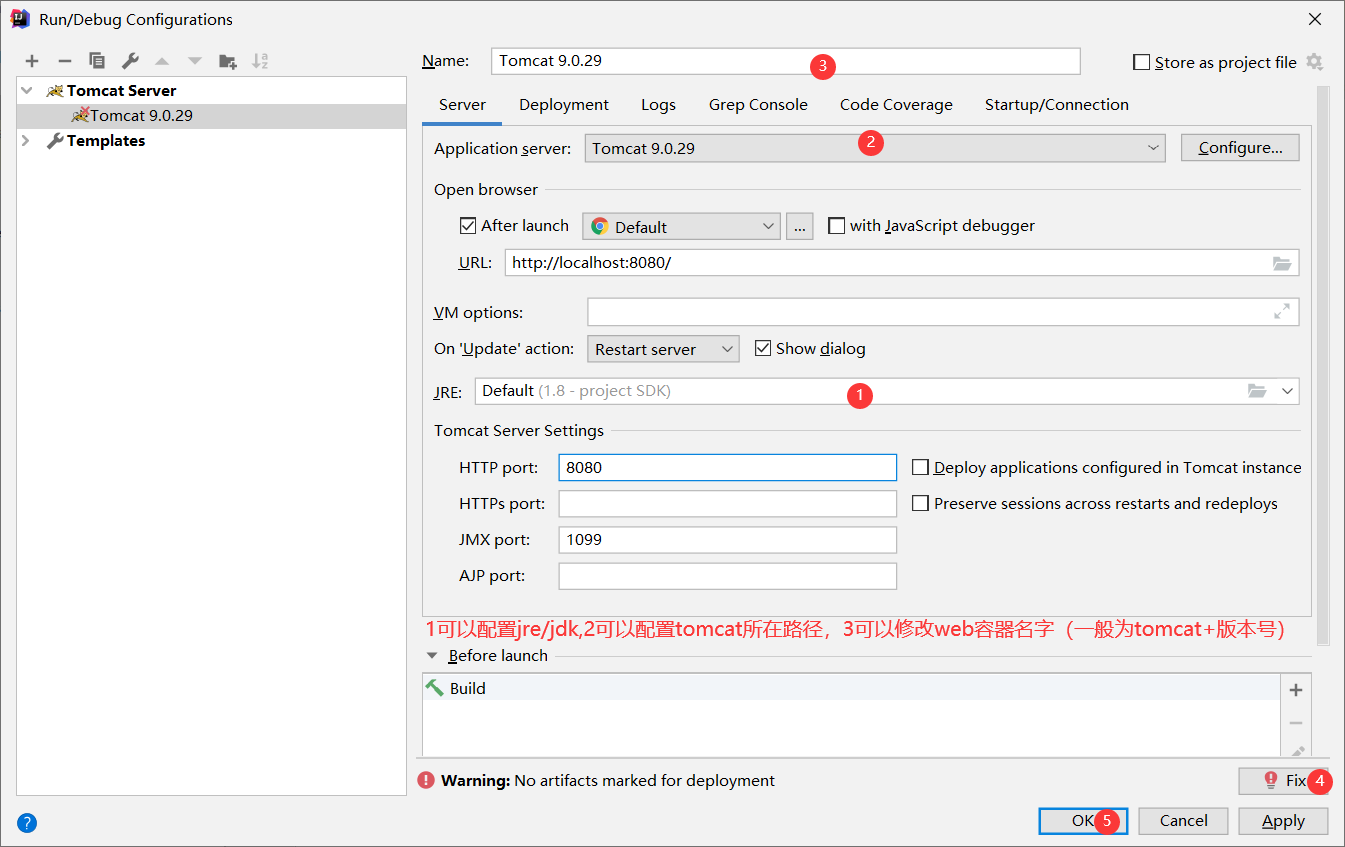Expand the Templates tree node
Image resolution: width=1345 pixels, height=847 pixels.
tap(26, 141)
